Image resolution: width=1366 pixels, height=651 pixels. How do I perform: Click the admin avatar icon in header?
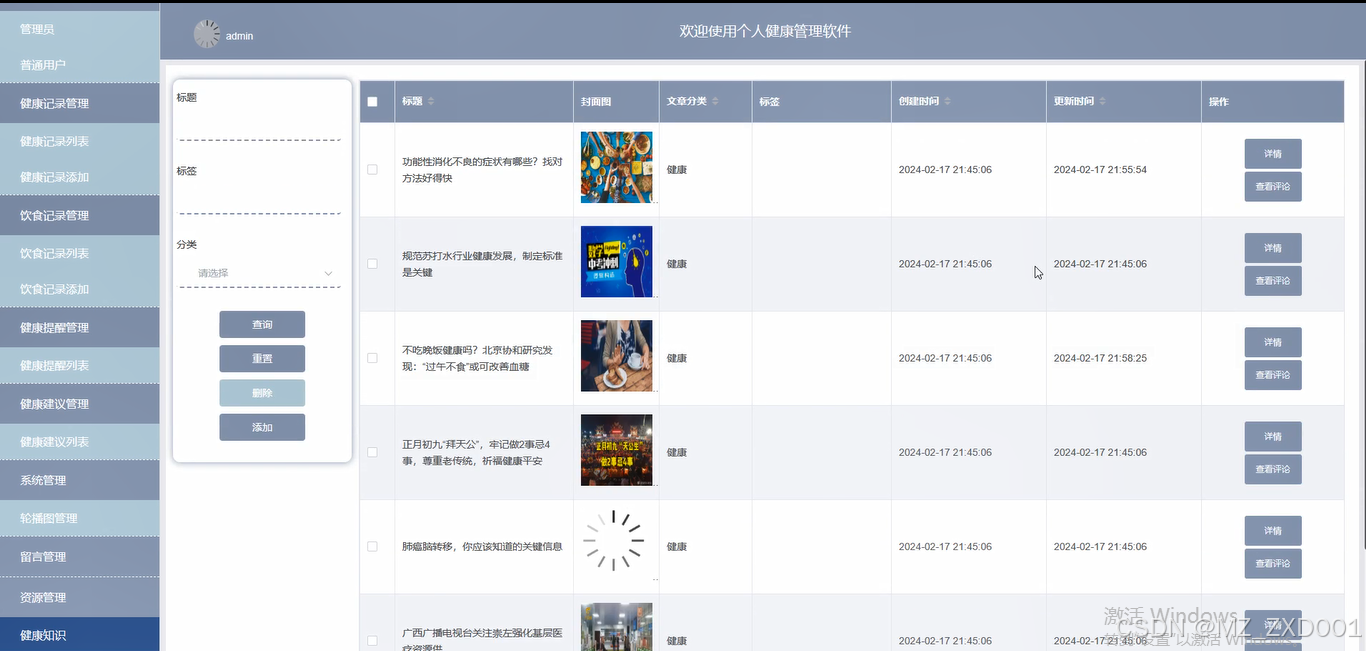coord(207,34)
